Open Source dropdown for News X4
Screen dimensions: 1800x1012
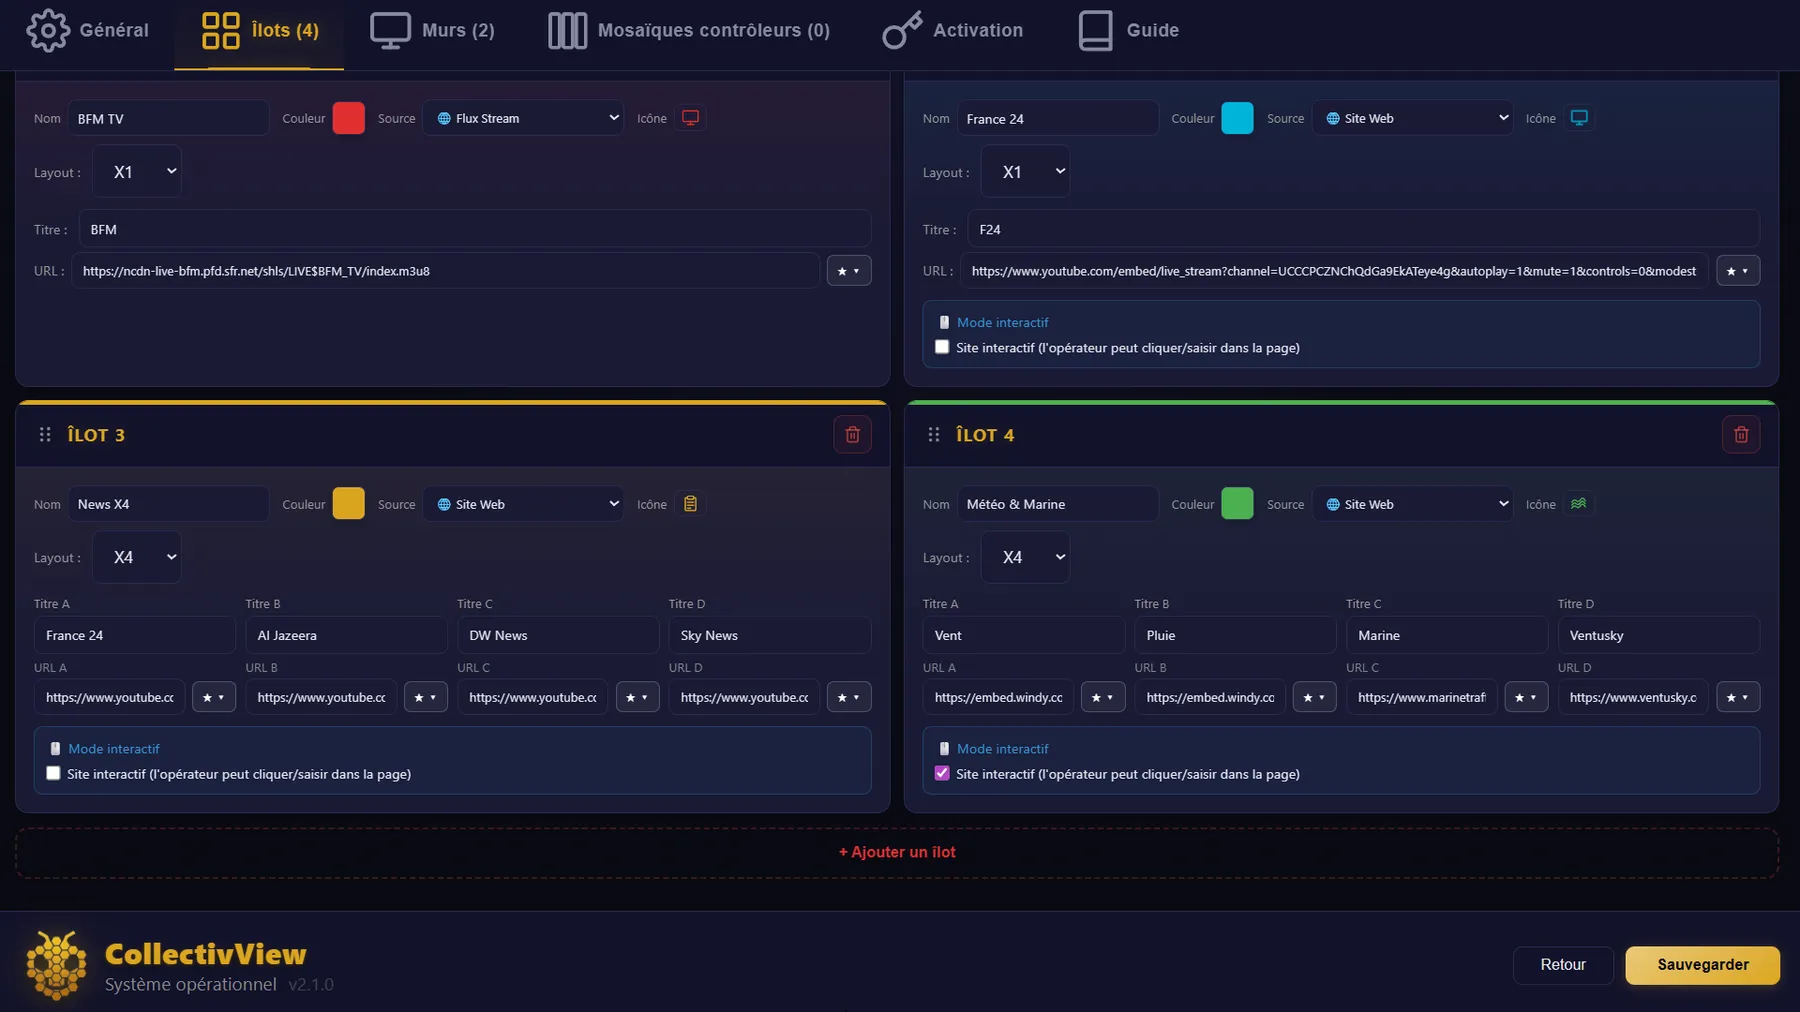[523, 504]
